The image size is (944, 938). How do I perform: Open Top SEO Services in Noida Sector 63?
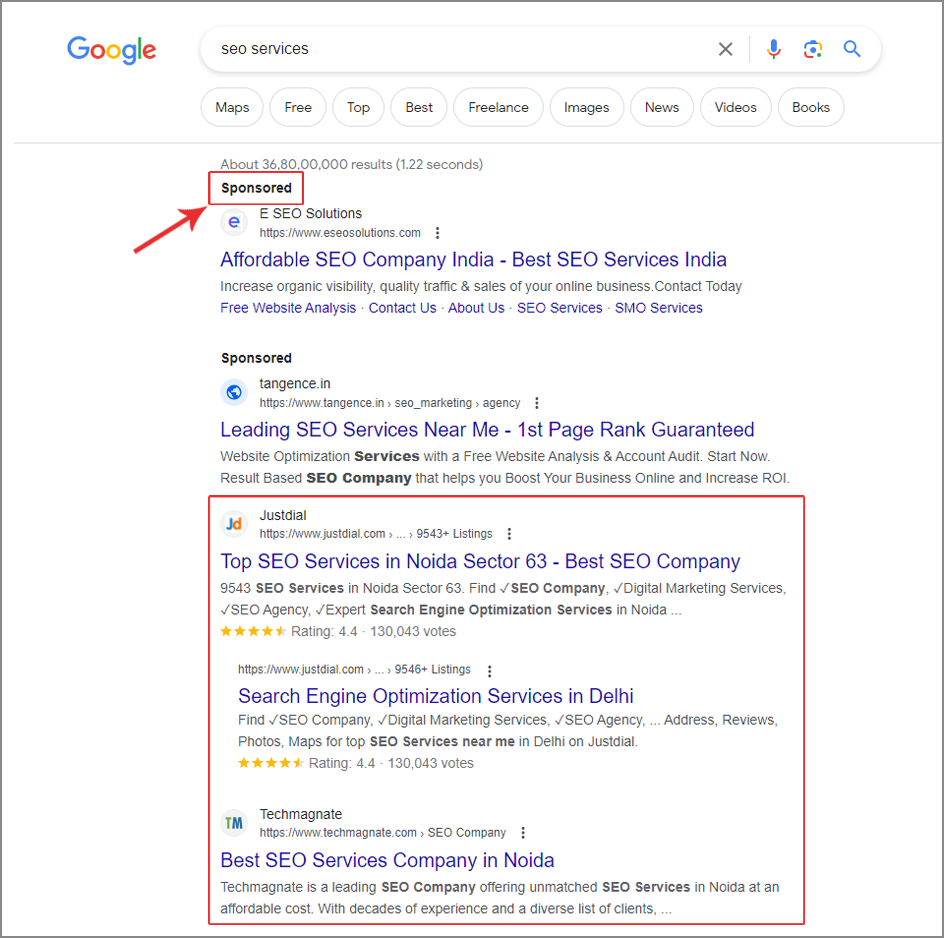tap(480, 561)
